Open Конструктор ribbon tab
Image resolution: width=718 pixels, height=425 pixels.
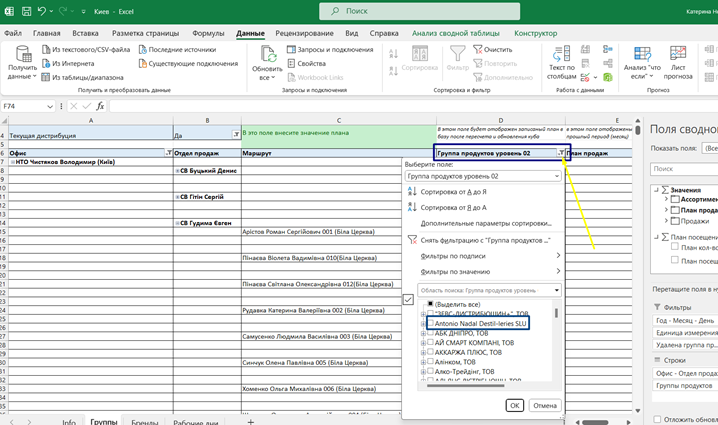535,33
